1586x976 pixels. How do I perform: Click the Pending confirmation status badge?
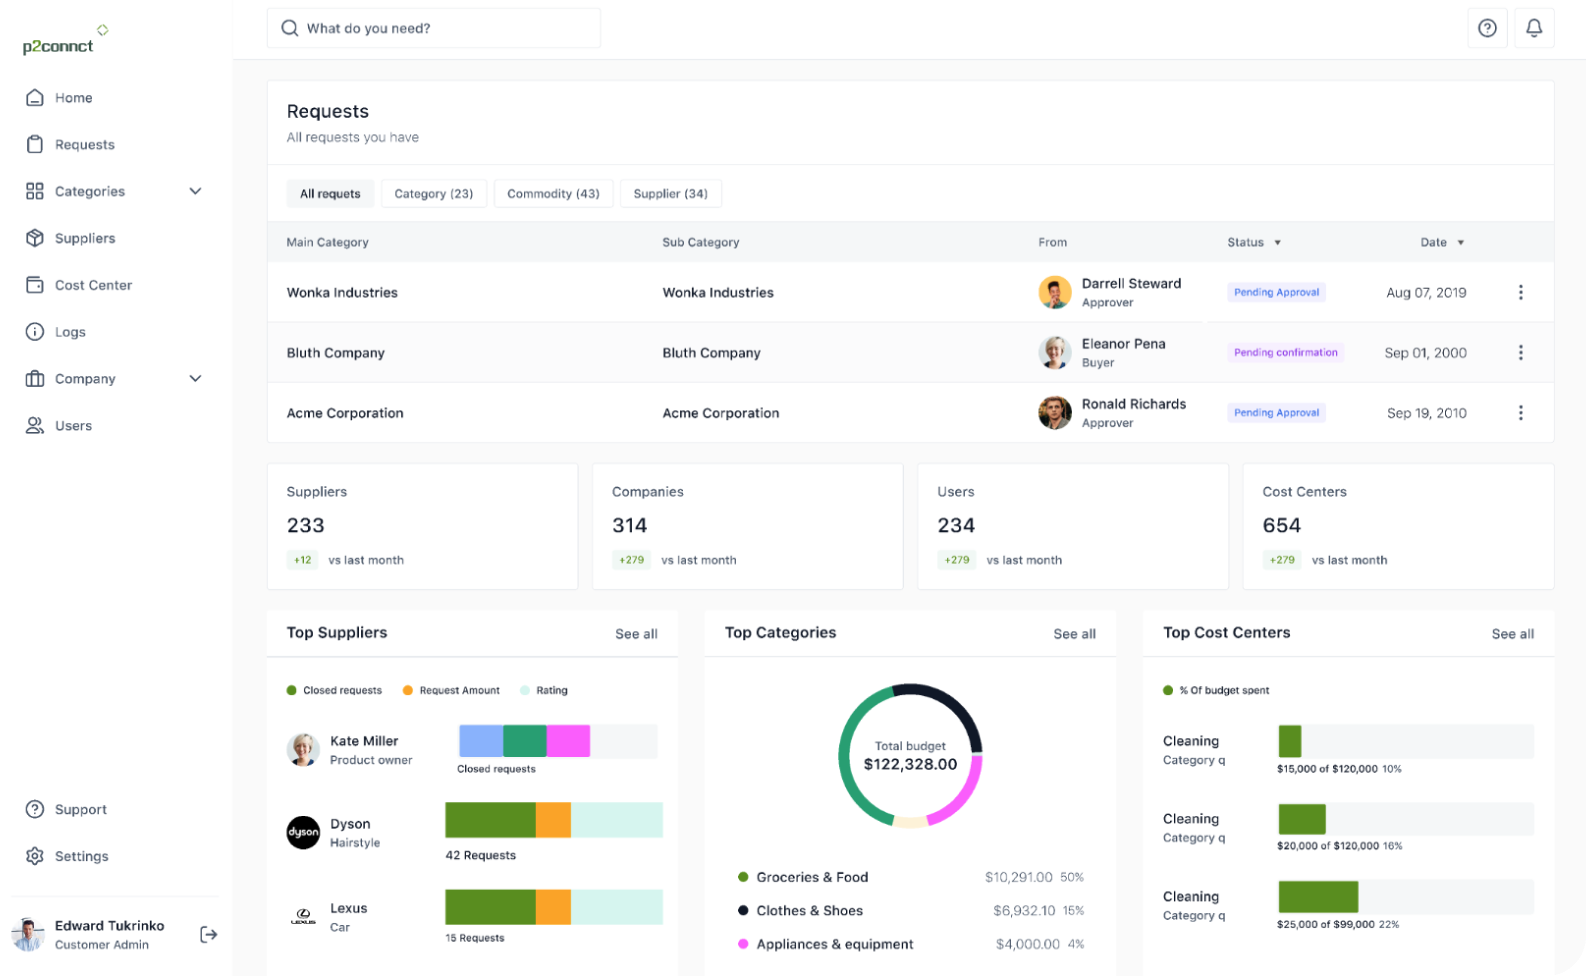point(1285,352)
